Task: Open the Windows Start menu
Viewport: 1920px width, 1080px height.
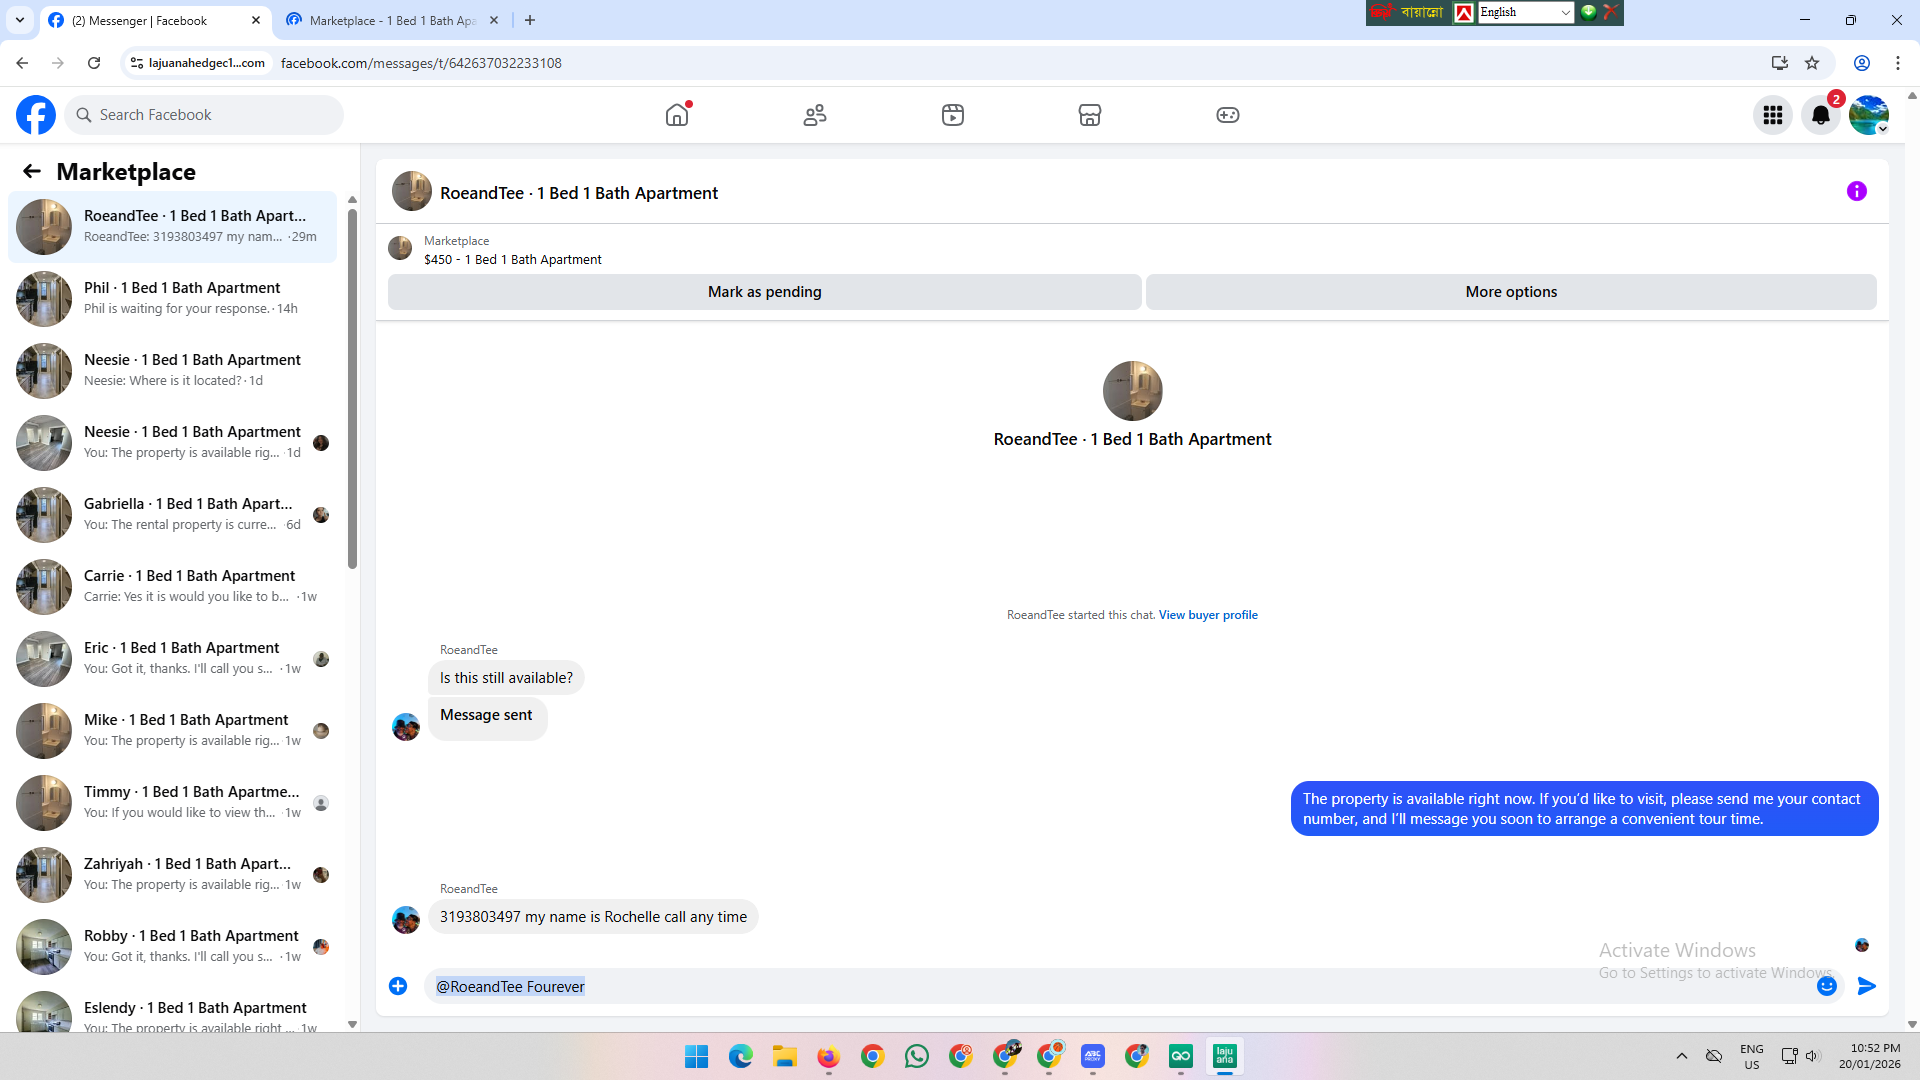Action: [697, 1056]
